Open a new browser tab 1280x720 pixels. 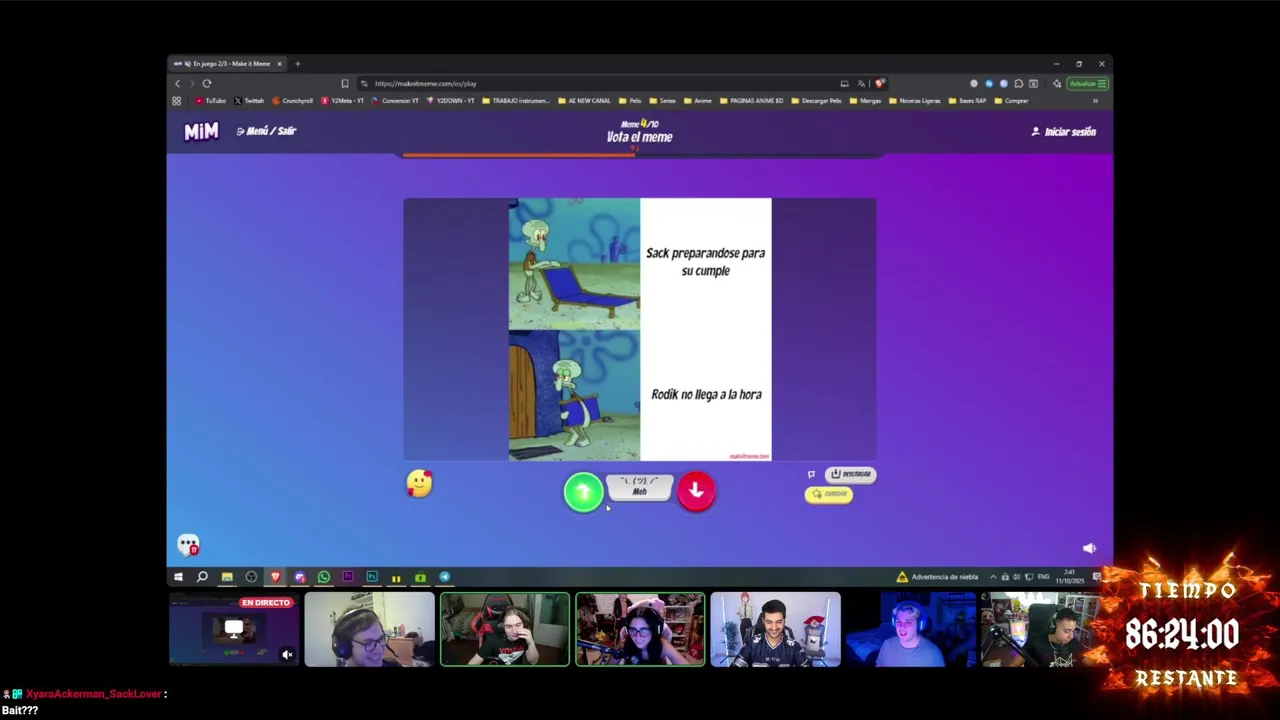pos(297,64)
